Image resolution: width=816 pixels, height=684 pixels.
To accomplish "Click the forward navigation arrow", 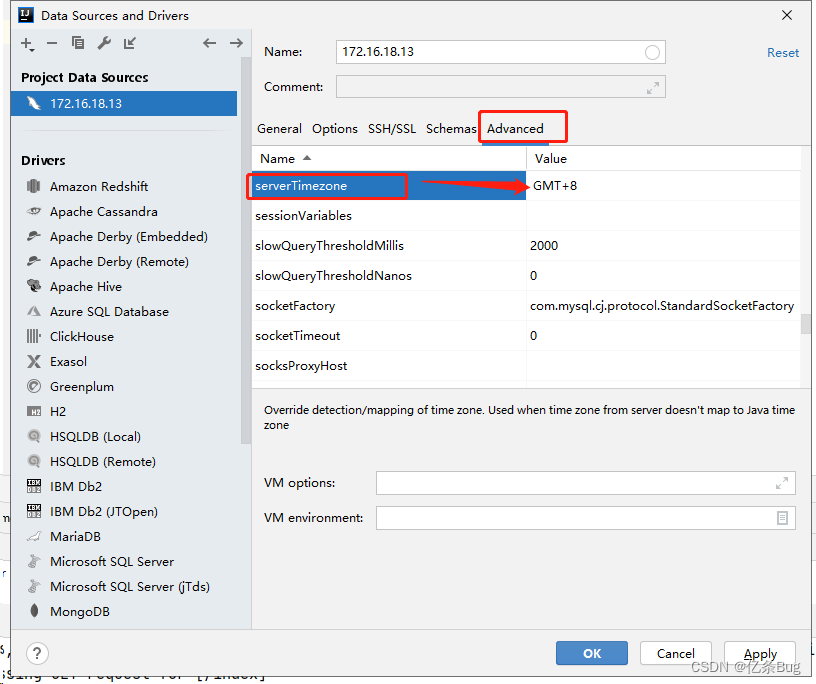I will 237,43.
